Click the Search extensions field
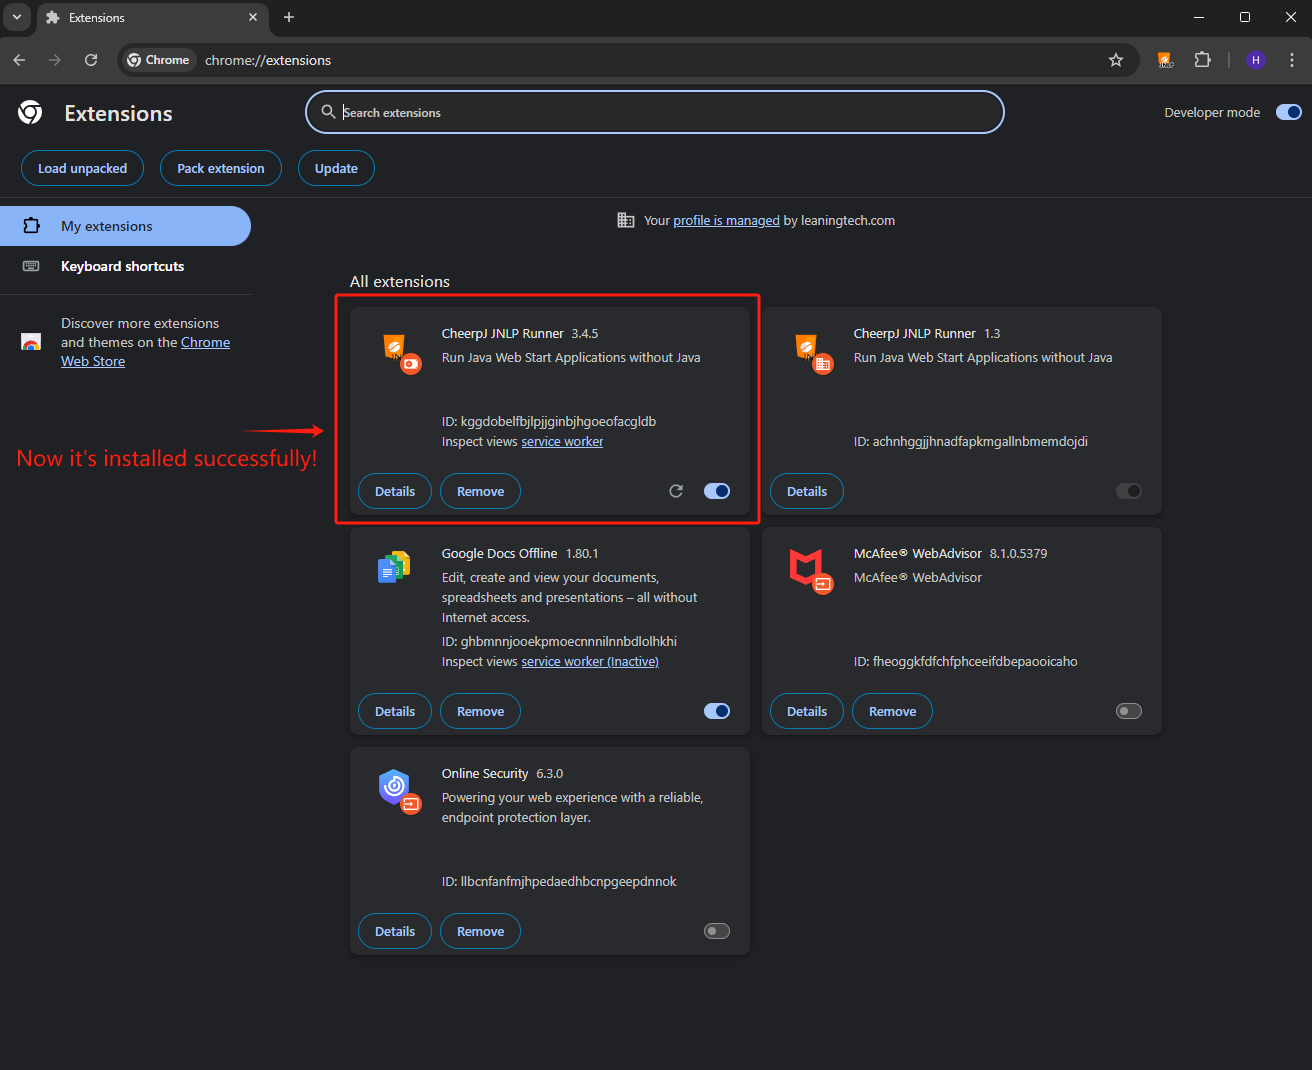Screen dimensions: 1312x1070 point(655,112)
